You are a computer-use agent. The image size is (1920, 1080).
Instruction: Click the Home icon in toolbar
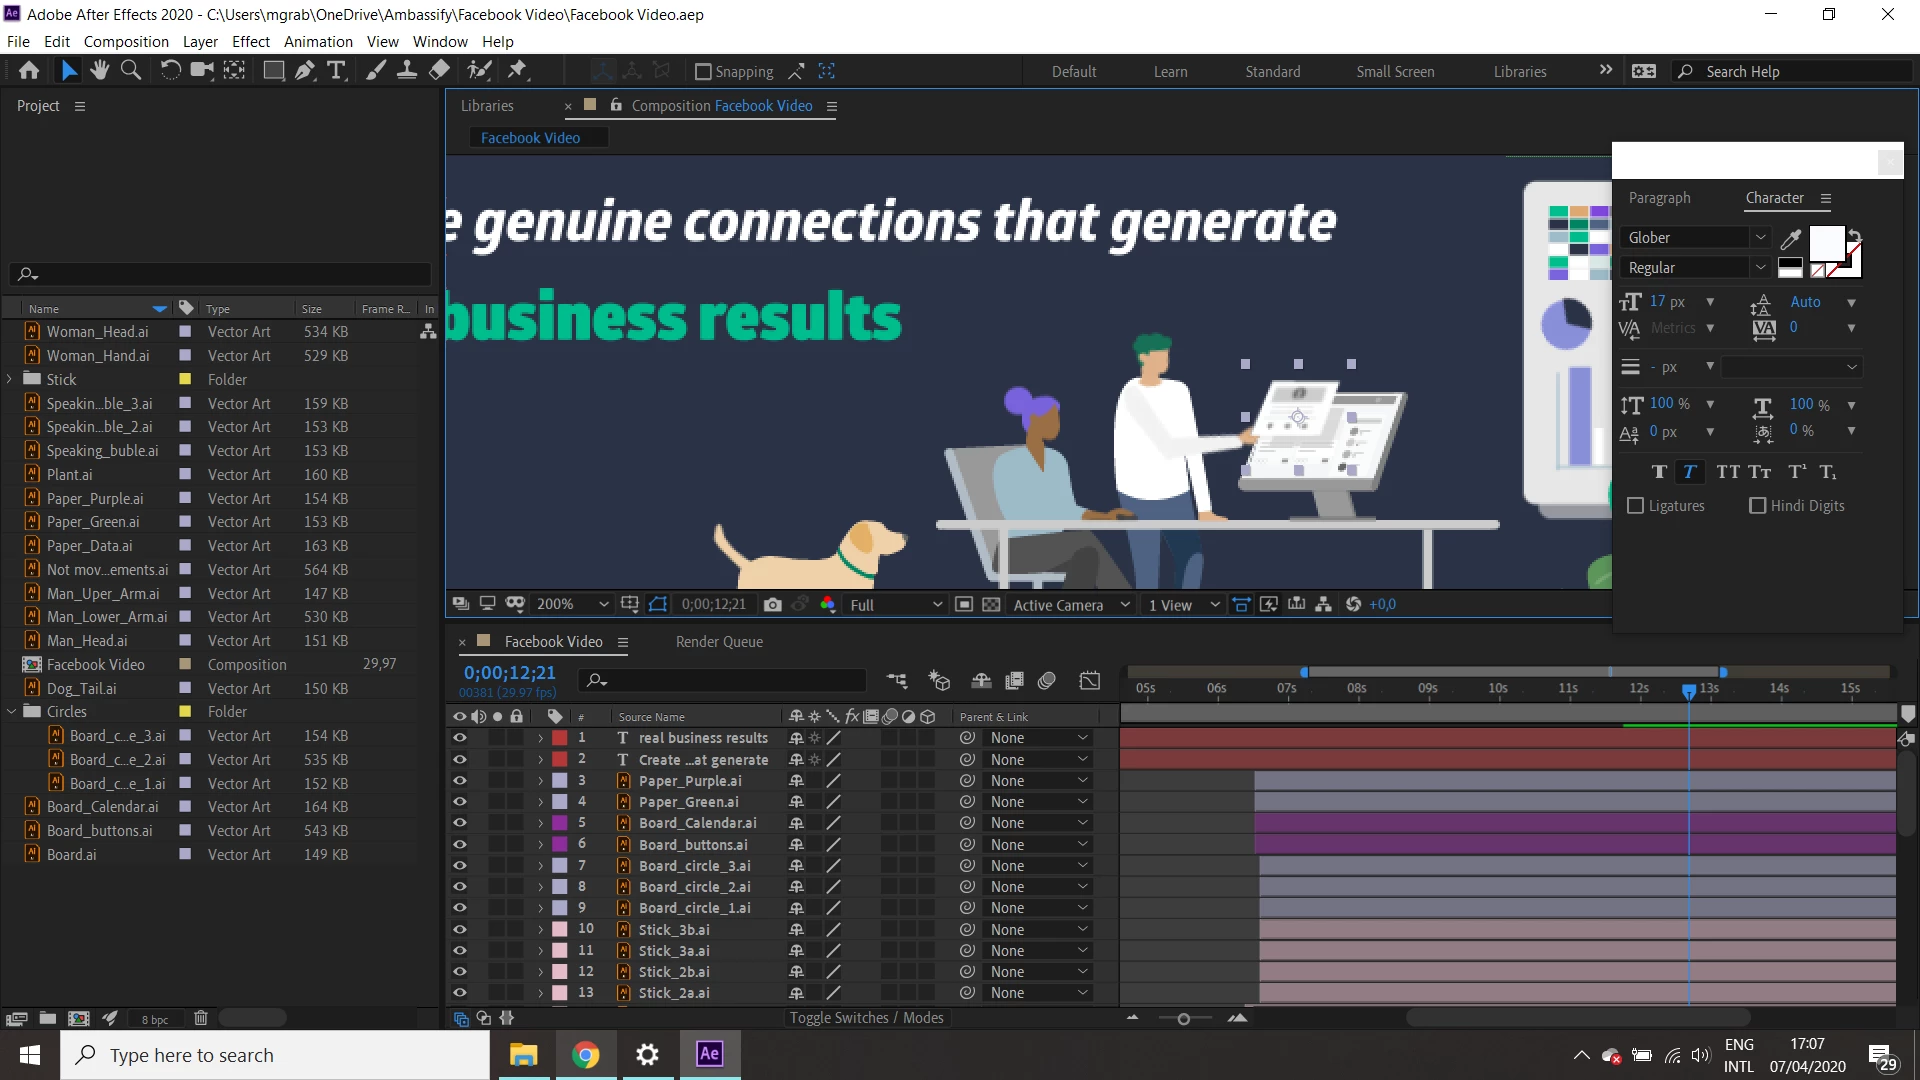29,71
